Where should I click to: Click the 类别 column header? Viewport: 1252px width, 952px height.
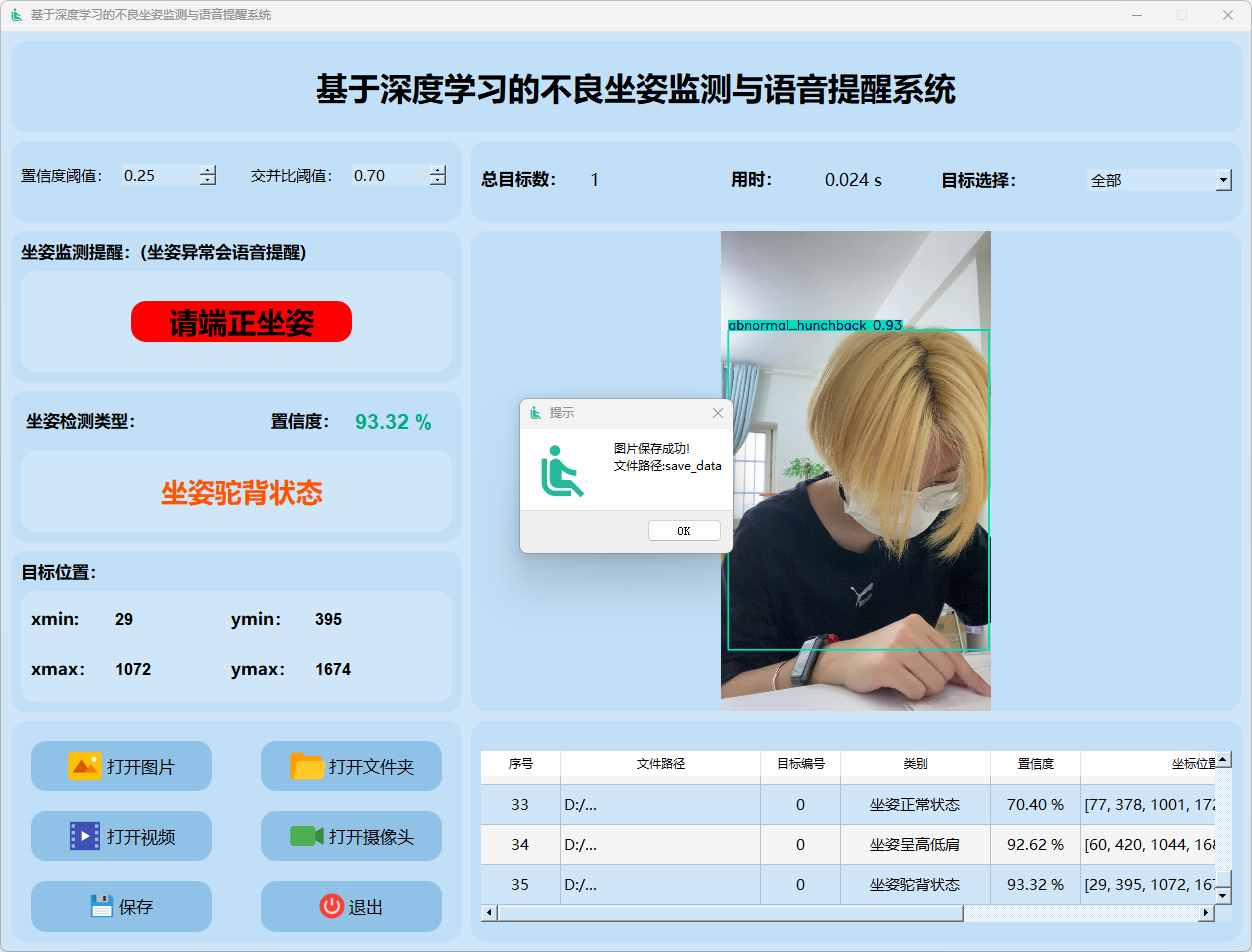pos(914,764)
